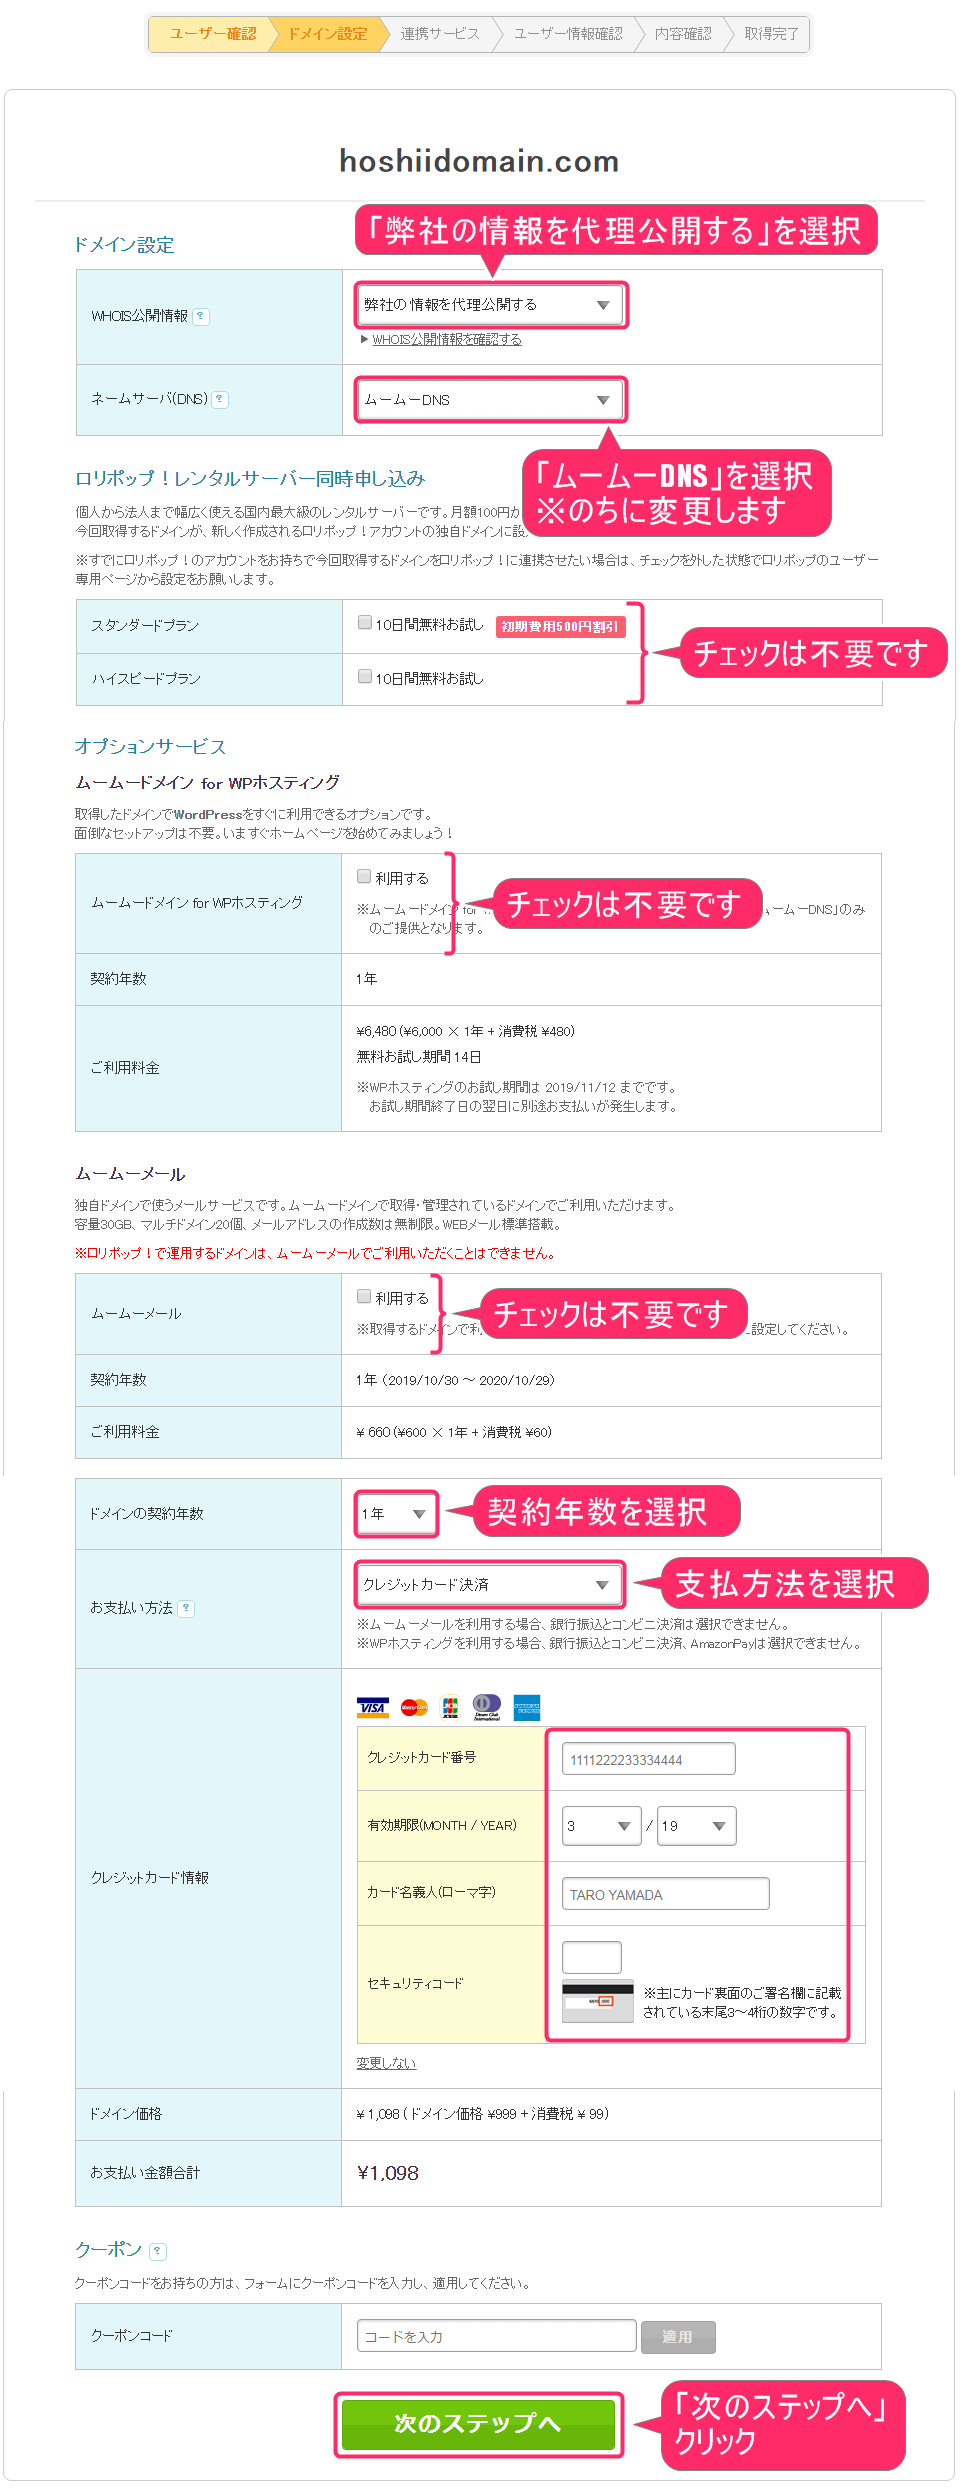
Task: Click the ロリポップ！レンタルサーバー同時申し込み heading
Action: coord(250,479)
